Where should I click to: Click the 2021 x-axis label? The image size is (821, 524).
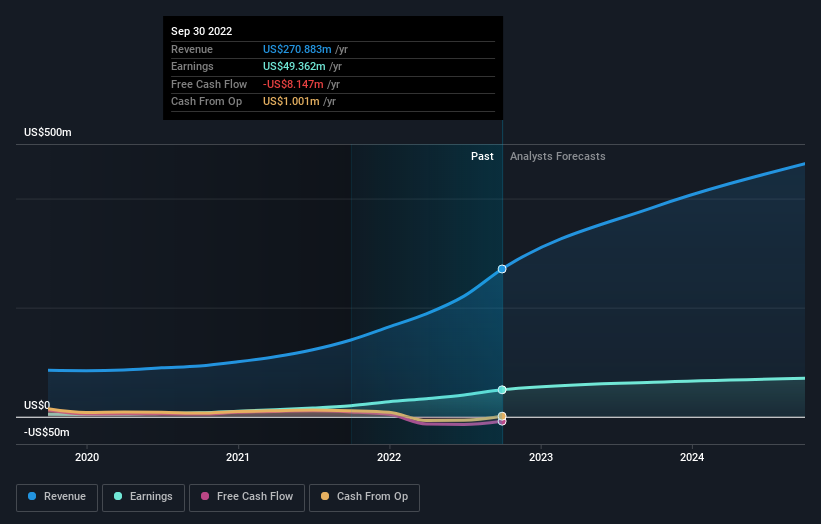238,458
